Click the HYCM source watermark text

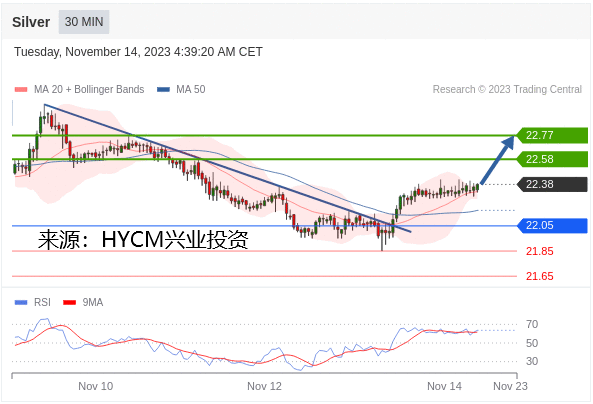tap(143, 239)
